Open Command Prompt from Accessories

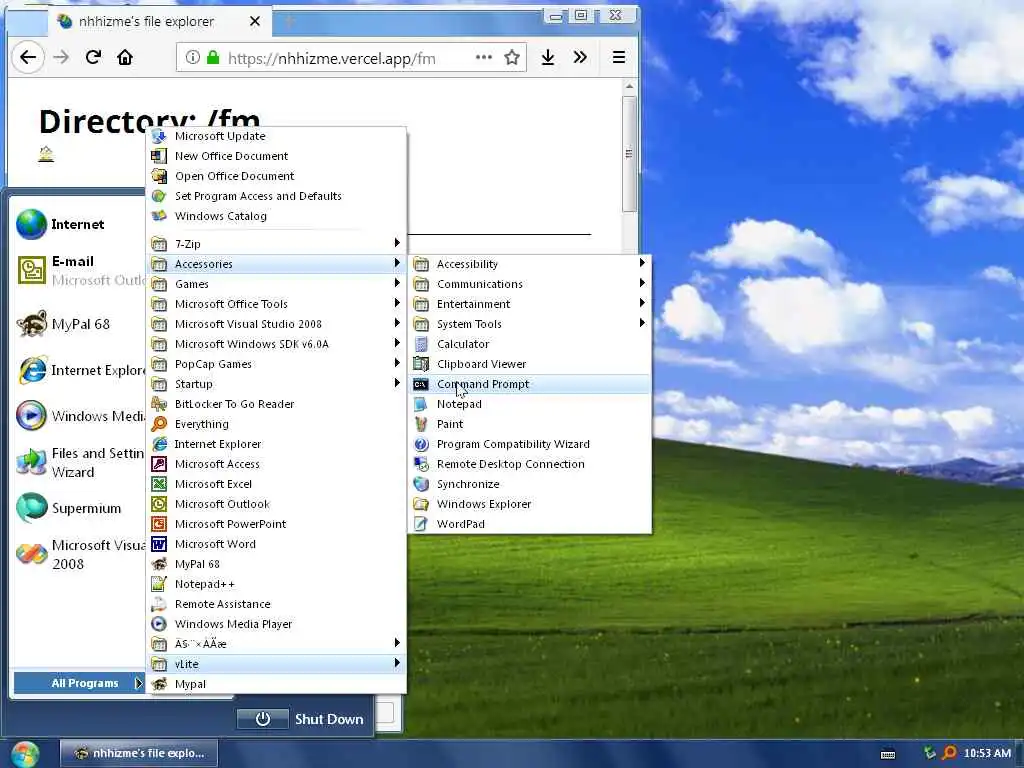[530, 384]
